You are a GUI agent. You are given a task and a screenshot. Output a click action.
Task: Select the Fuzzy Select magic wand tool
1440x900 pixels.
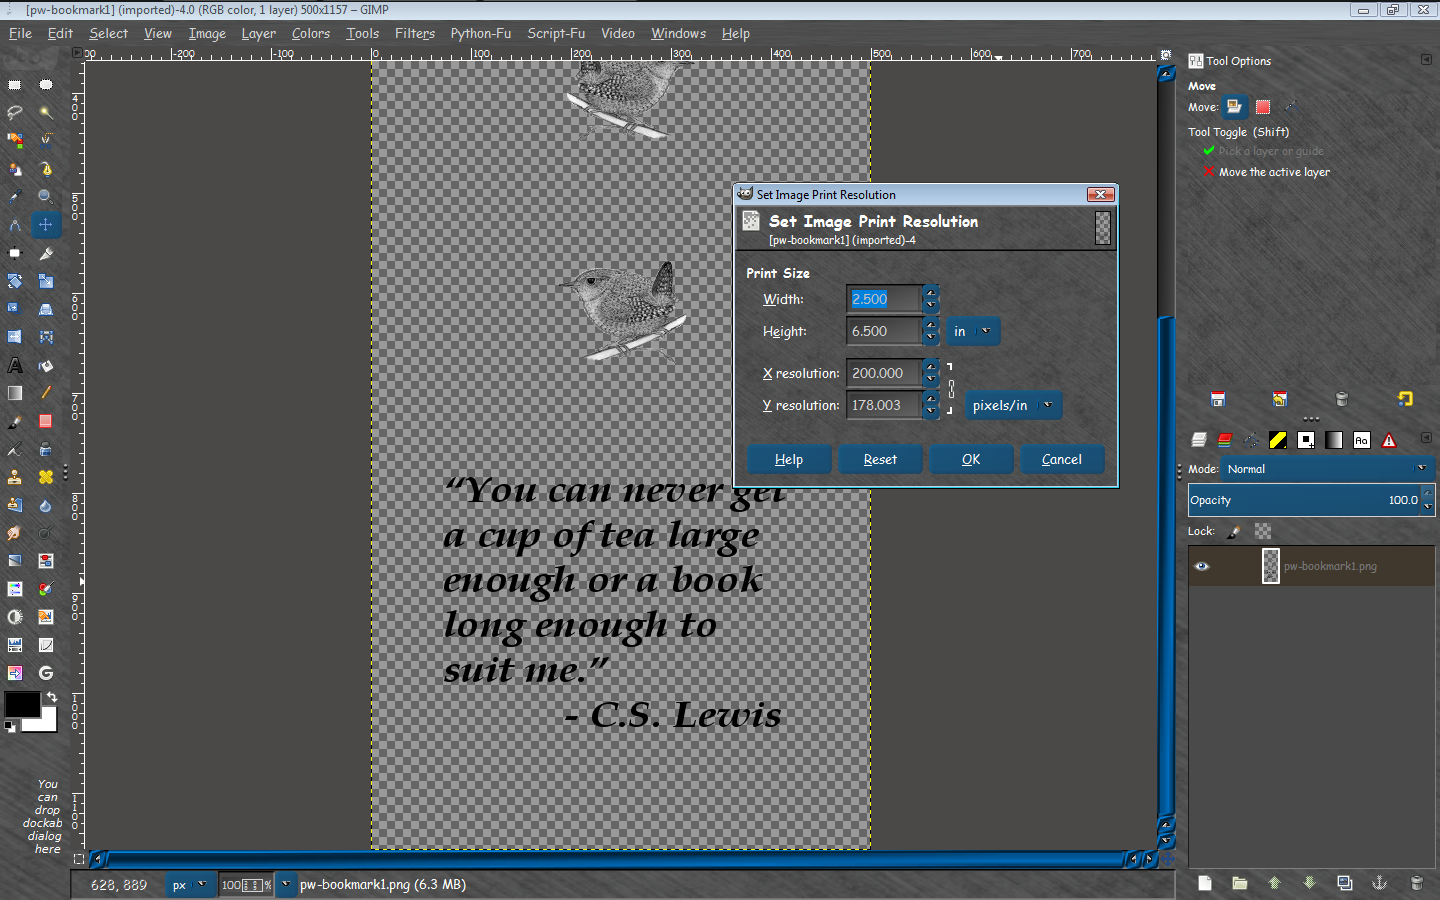pyautogui.click(x=46, y=113)
